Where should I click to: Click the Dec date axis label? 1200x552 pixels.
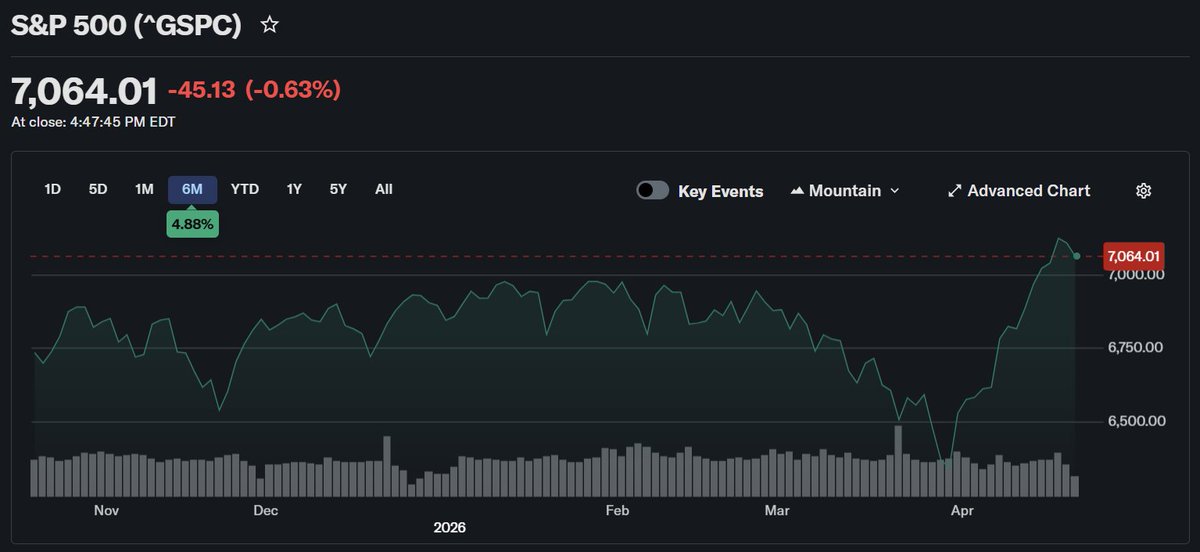pyautogui.click(x=265, y=510)
